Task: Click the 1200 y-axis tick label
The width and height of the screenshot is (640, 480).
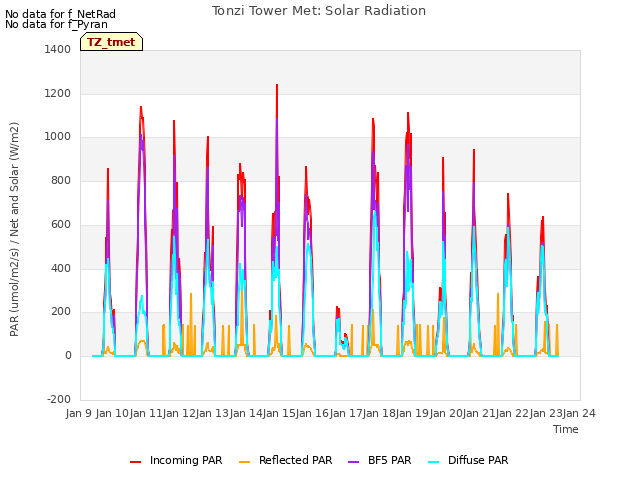Action: [x=58, y=93]
